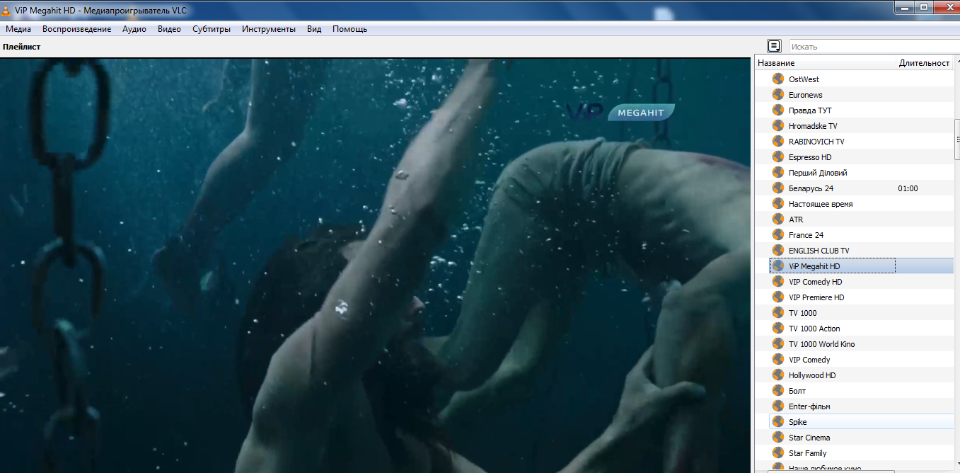Click the globe icon beside Euronews

[x=778, y=94]
